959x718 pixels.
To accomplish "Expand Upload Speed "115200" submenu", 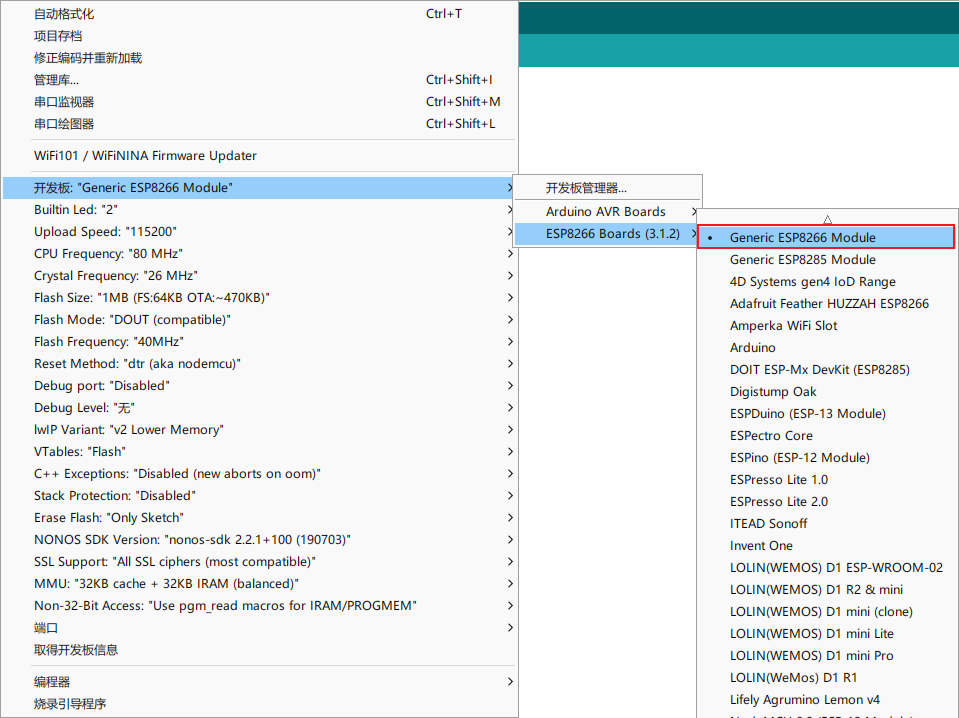I will click(260, 232).
